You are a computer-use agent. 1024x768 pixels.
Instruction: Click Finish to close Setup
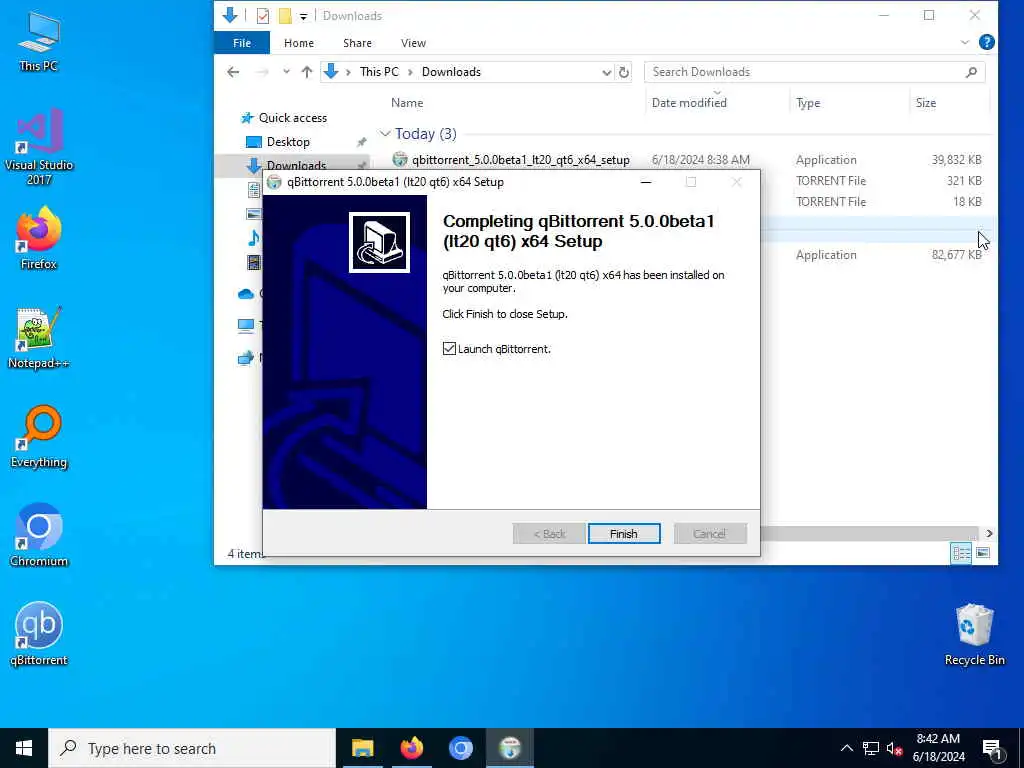point(624,534)
